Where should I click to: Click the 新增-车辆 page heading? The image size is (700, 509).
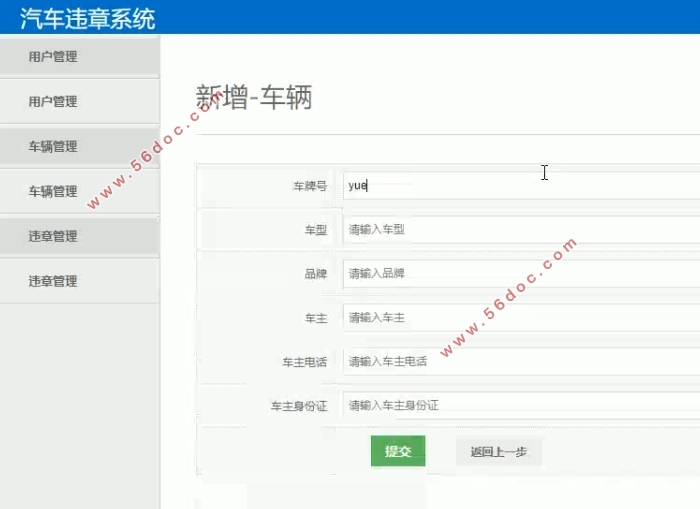254,97
